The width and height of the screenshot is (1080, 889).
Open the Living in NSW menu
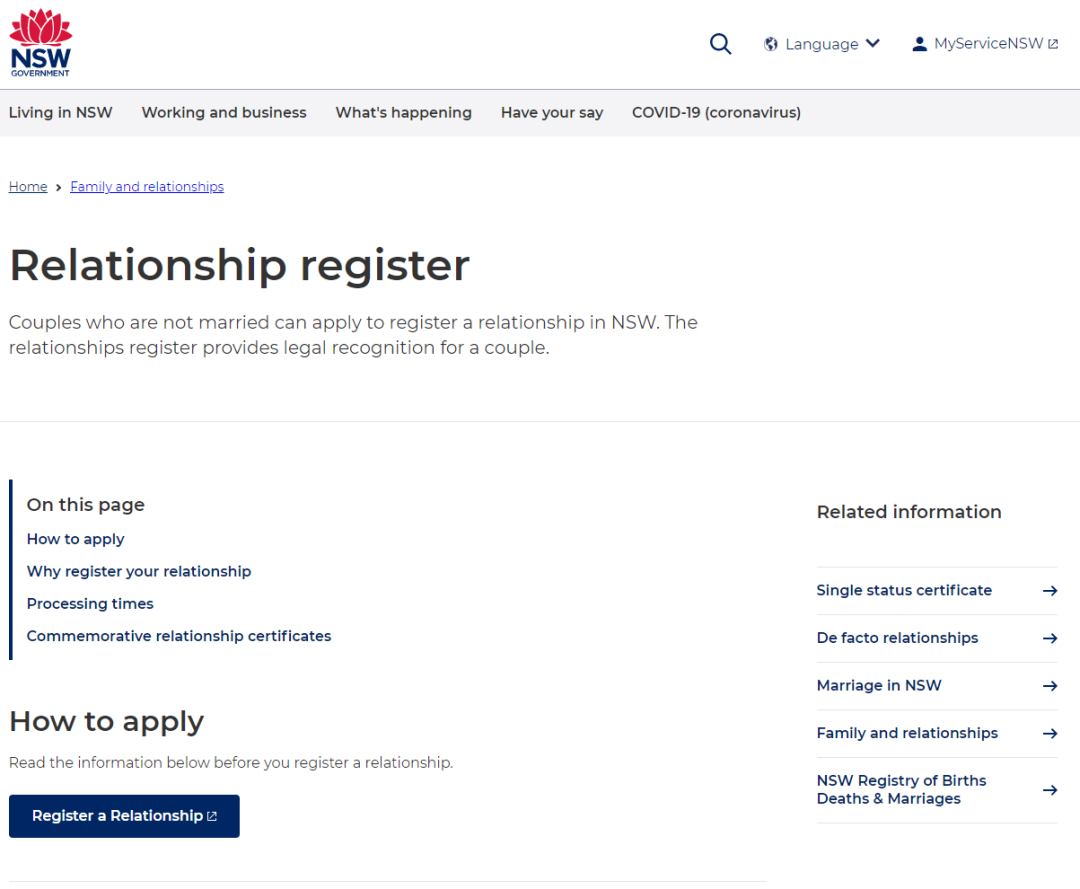[x=61, y=112]
